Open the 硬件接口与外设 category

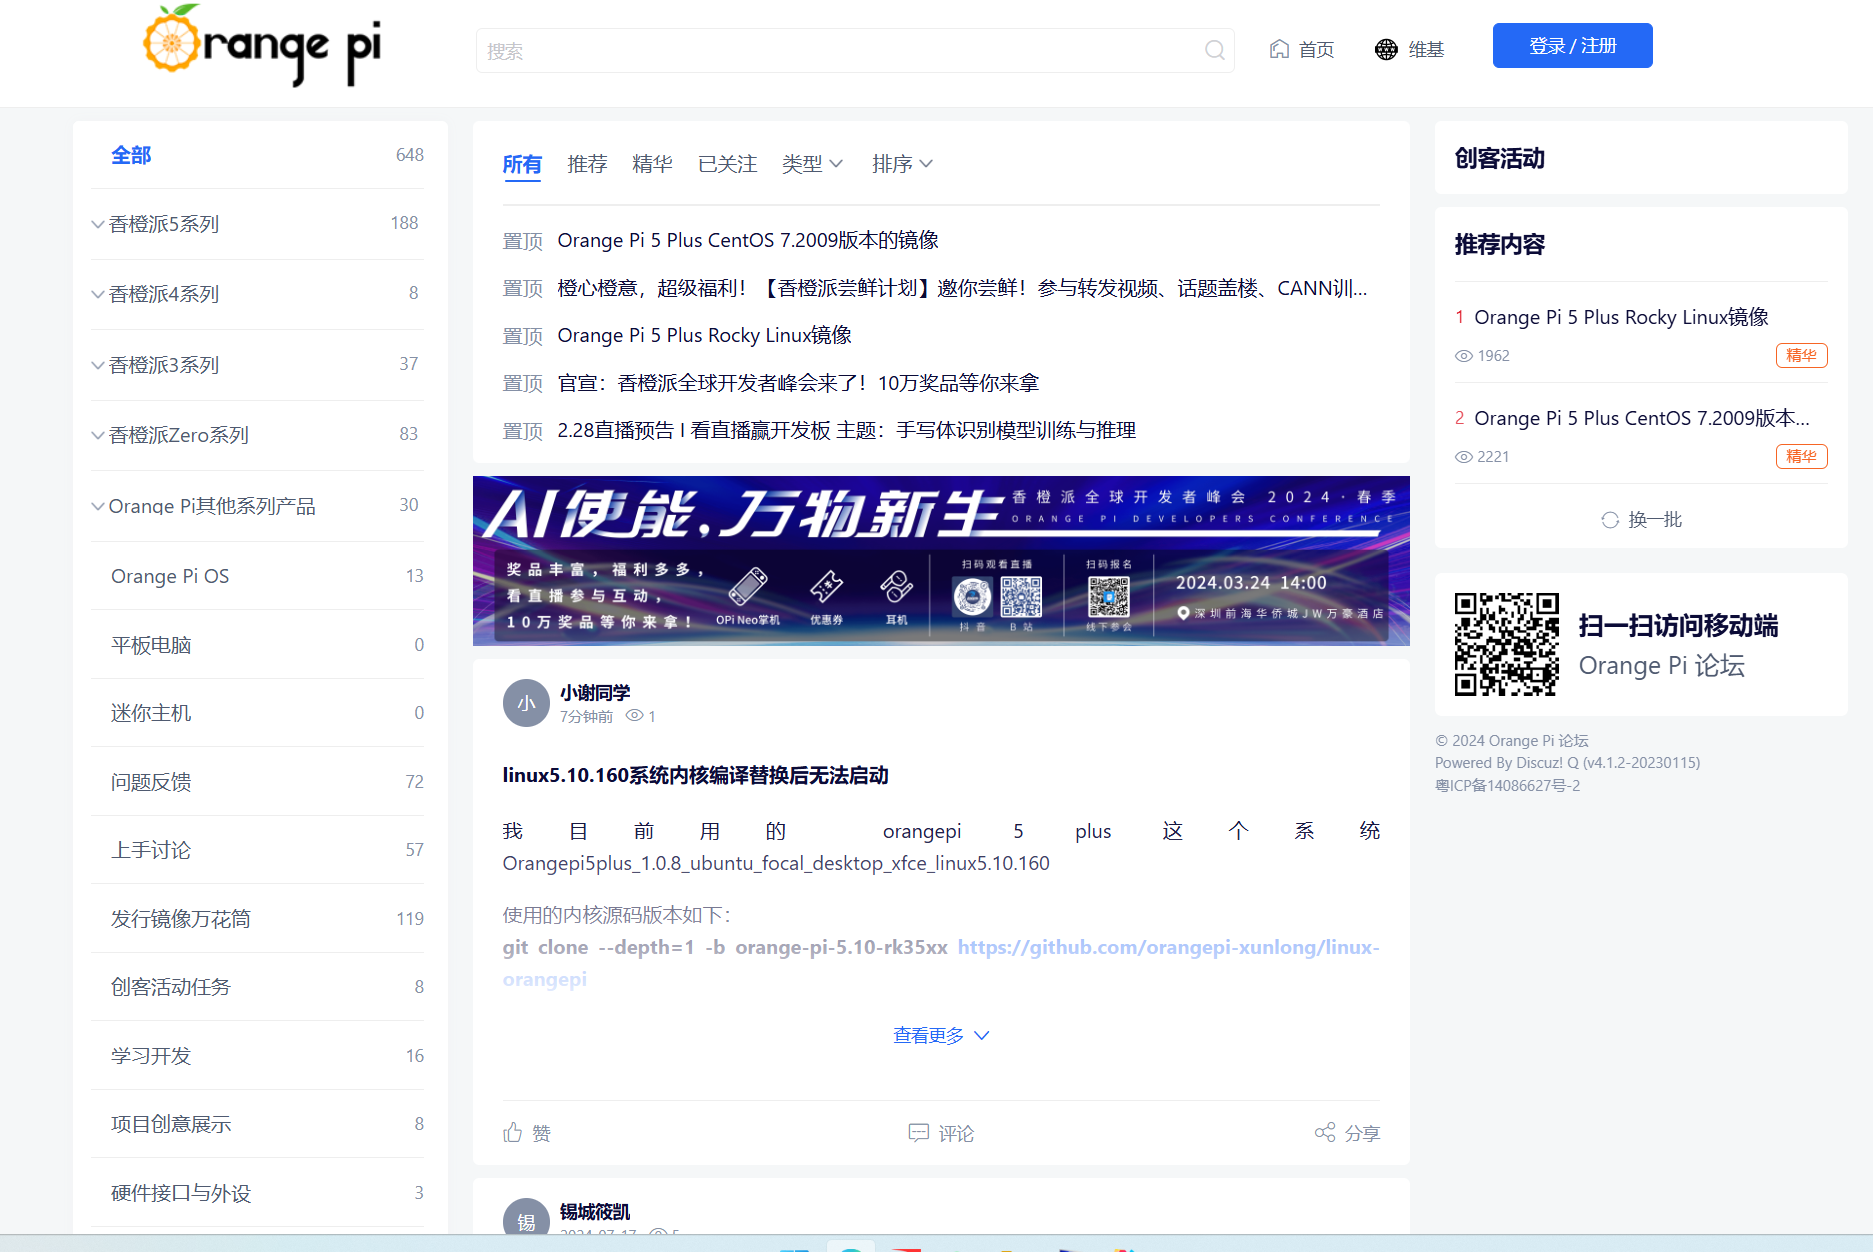(258, 1193)
